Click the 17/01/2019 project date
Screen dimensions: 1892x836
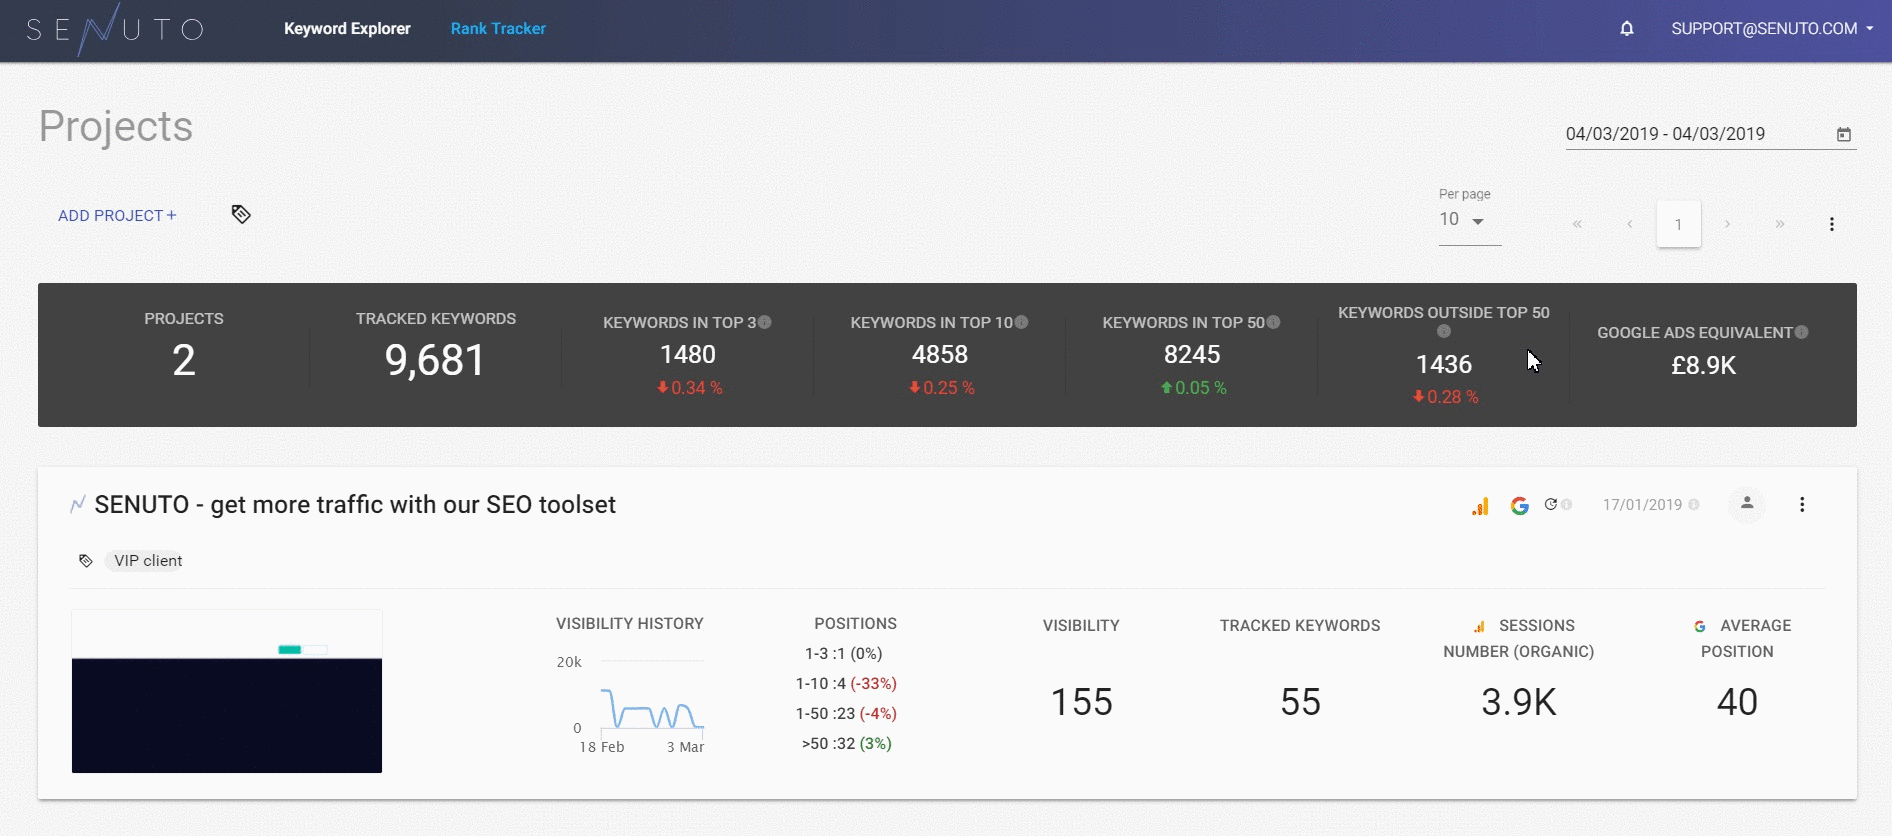(x=1642, y=505)
